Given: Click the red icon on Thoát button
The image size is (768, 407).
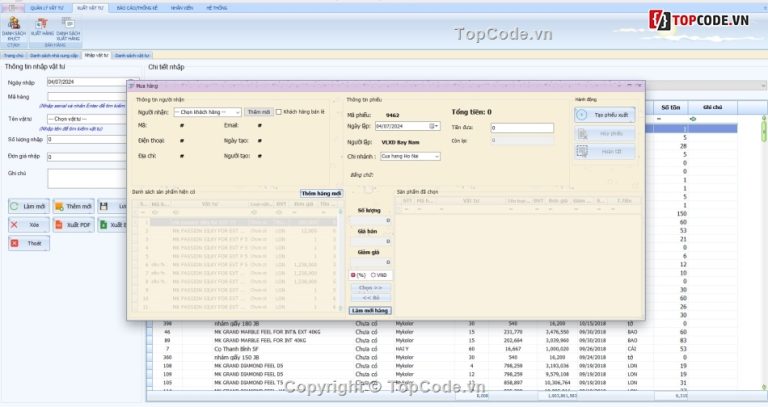Looking at the screenshot, I should (x=15, y=243).
